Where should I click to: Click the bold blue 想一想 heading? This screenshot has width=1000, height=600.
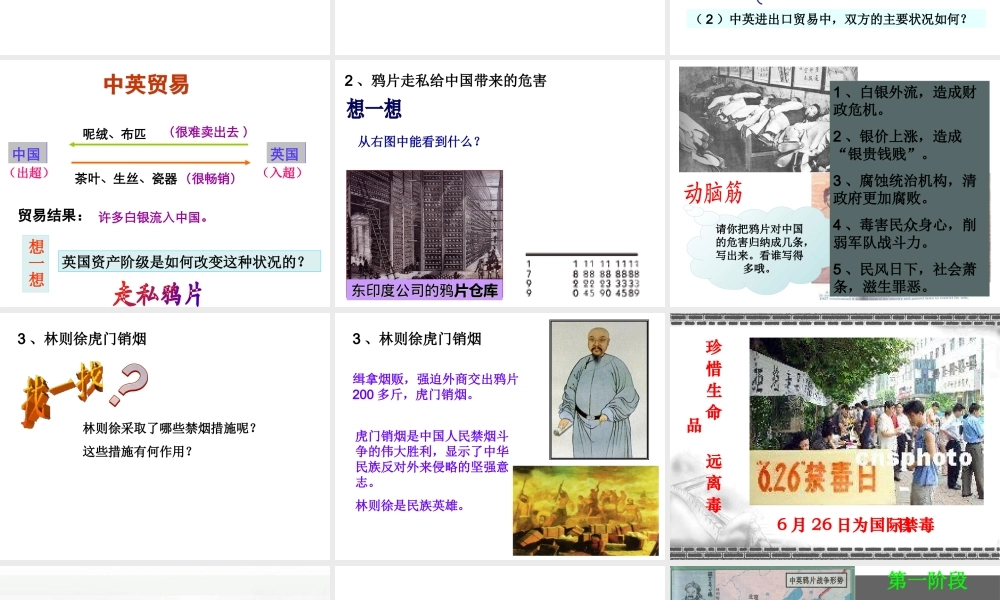pos(374,109)
